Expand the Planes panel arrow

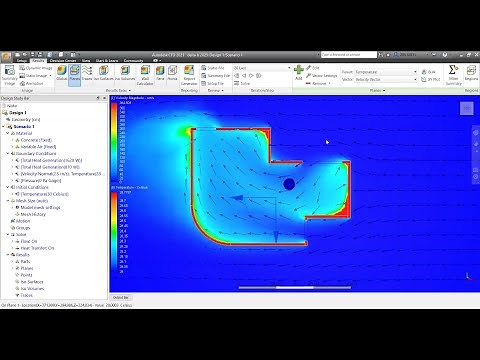click(384, 91)
